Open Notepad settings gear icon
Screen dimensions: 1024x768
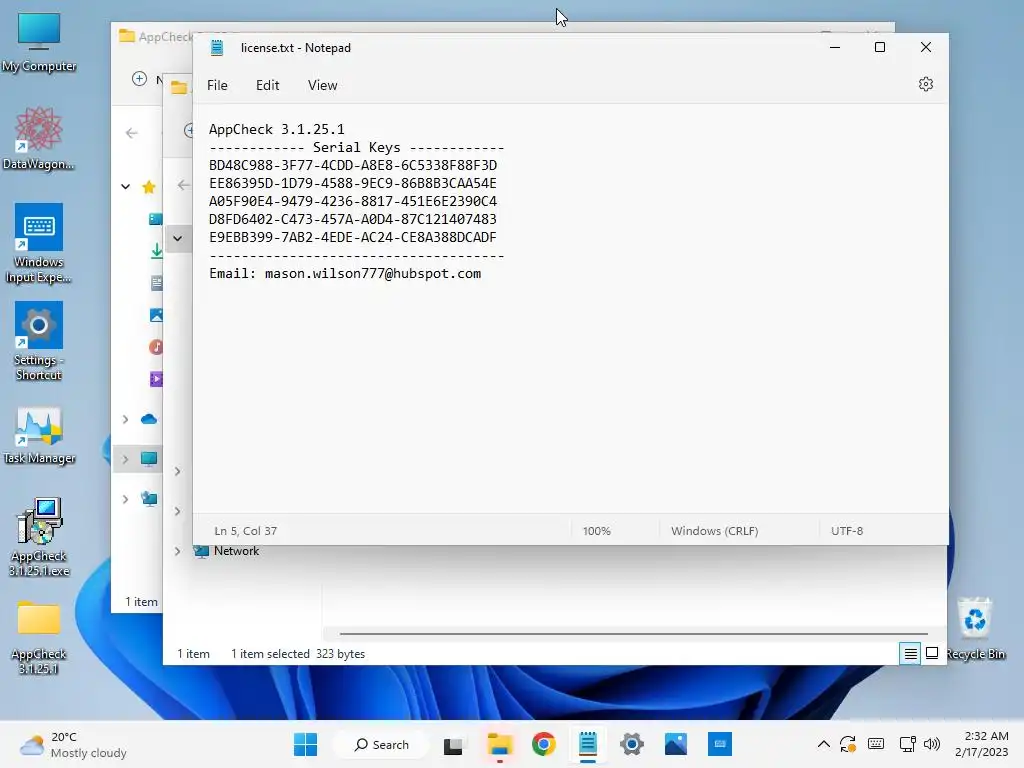coord(925,84)
